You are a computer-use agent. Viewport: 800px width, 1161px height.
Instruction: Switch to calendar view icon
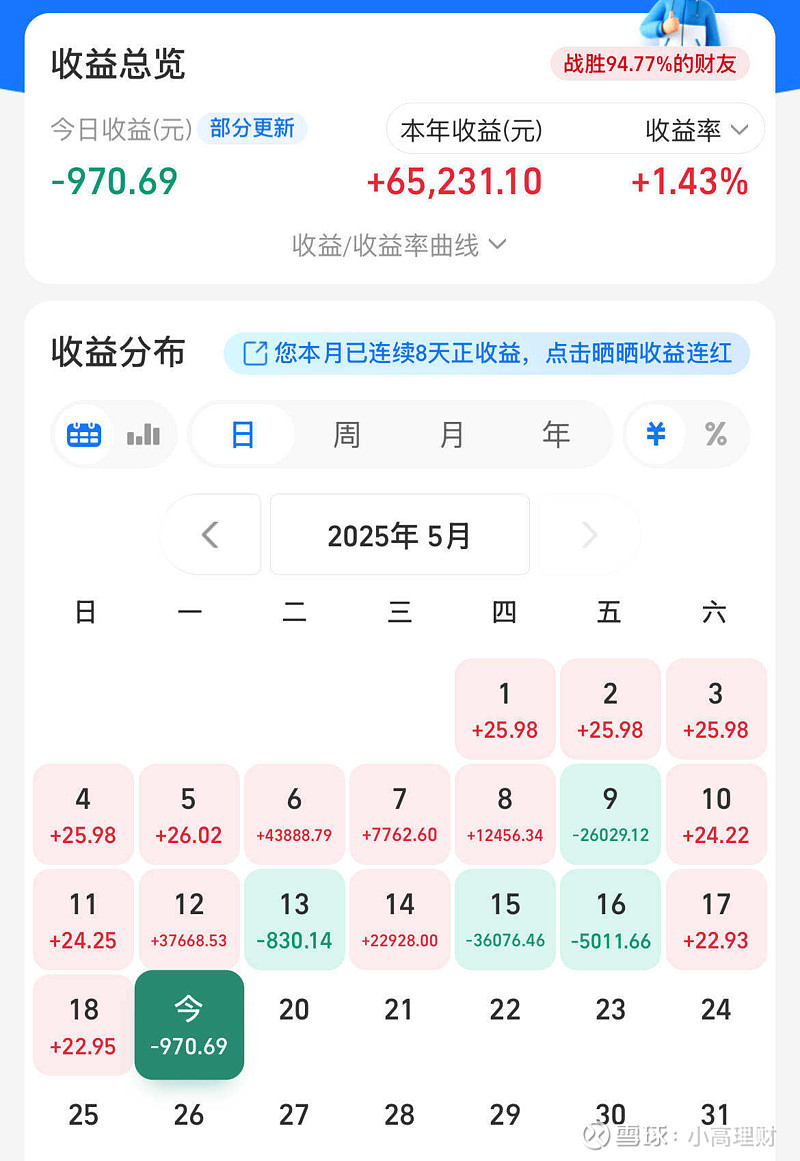[84, 435]
